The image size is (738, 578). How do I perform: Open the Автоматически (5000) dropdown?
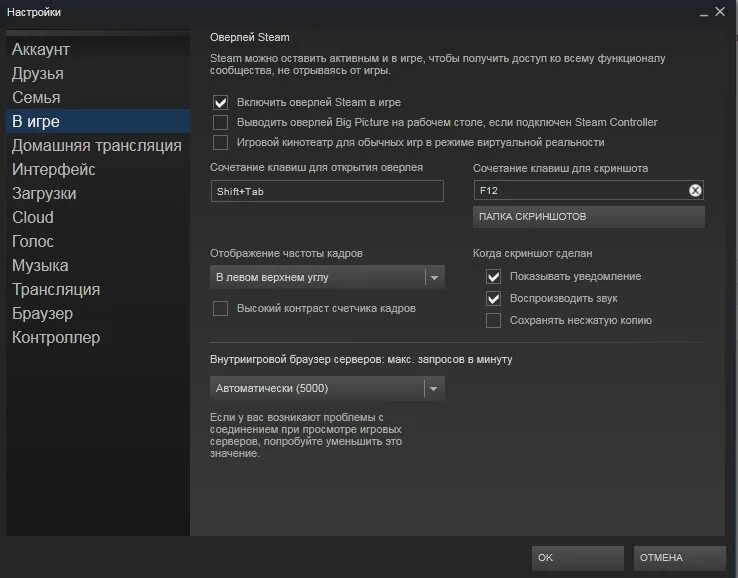tap(327, 388)
